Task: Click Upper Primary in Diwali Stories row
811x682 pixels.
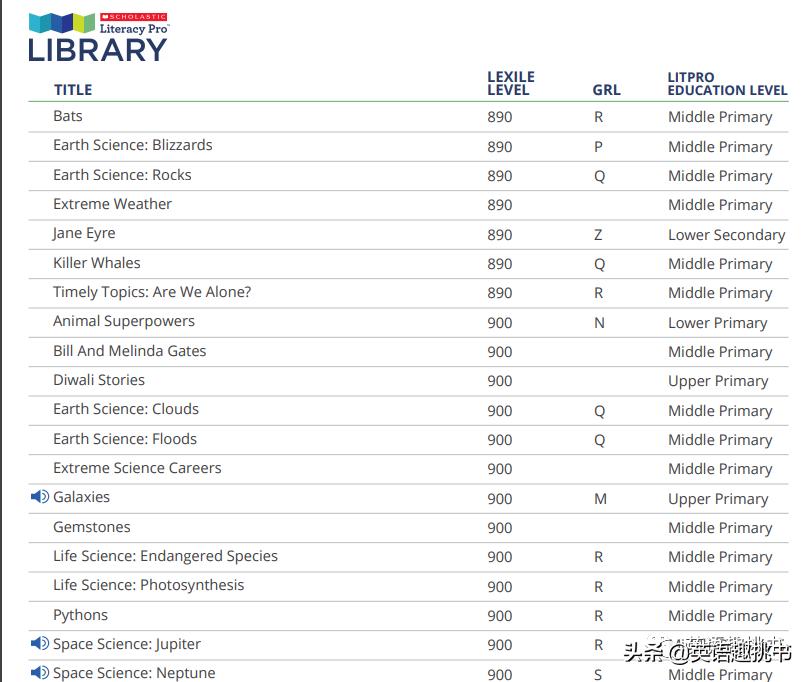Action: 718,382
